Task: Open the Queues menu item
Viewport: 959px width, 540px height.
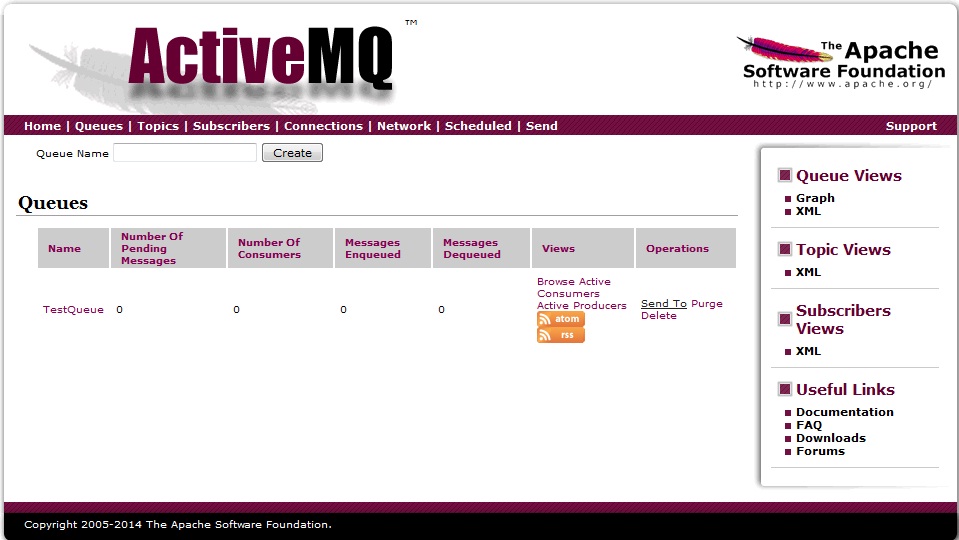Action: (x=98, y=126)
